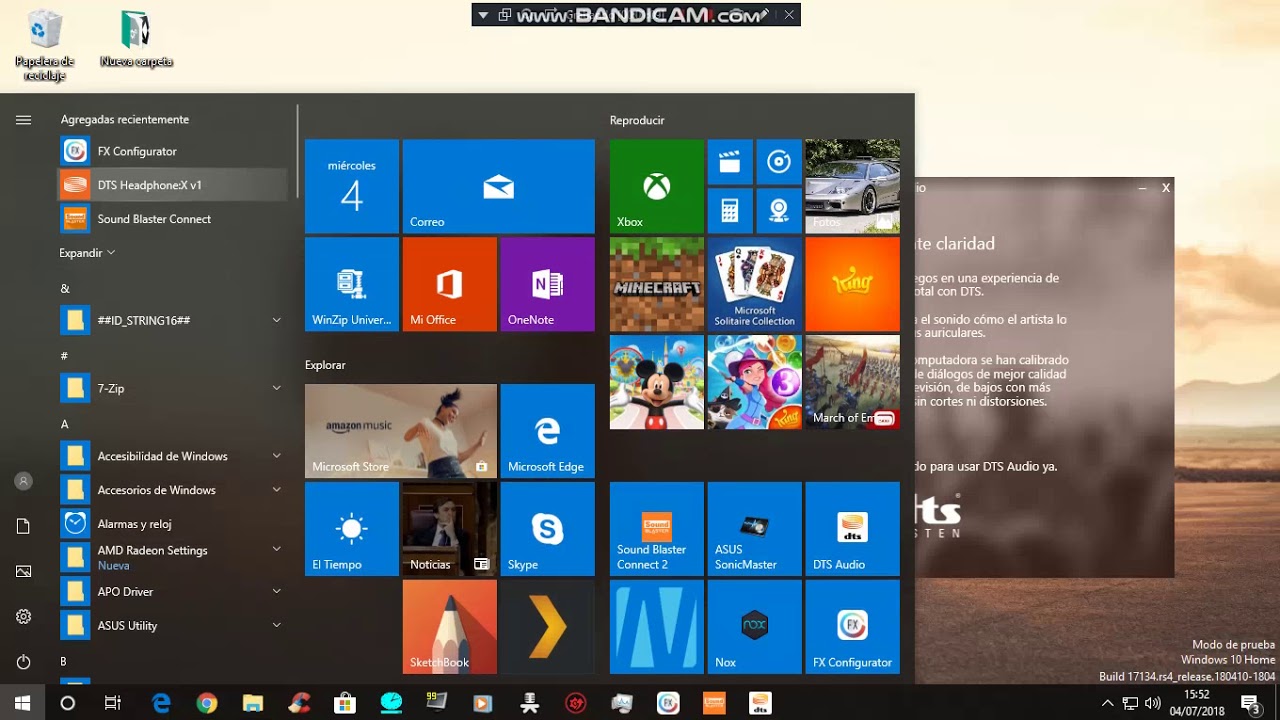The height and width of the screenshot is (720, 1280).
Task: Launch the WinZip Universal tile
Action: (352, 284)
